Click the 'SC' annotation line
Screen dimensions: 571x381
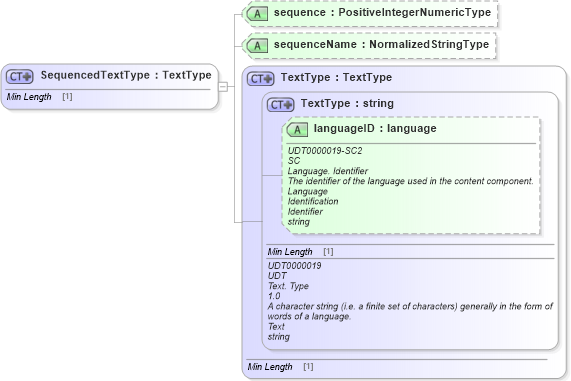(294, 161)
